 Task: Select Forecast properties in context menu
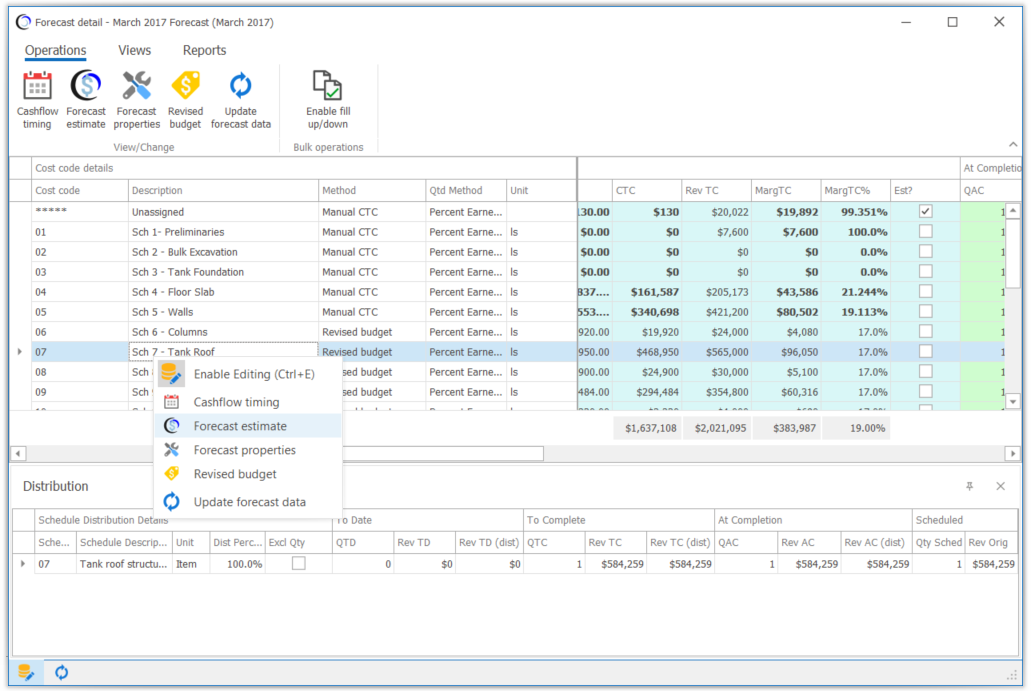(x=248, y=450)
